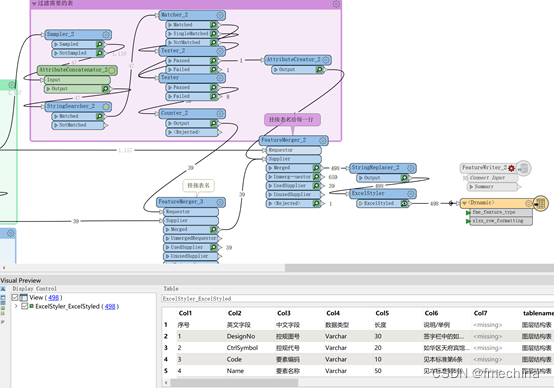Click 498 link beside View
The height and width of the screenshot is (388, 554).
point(53,298)
